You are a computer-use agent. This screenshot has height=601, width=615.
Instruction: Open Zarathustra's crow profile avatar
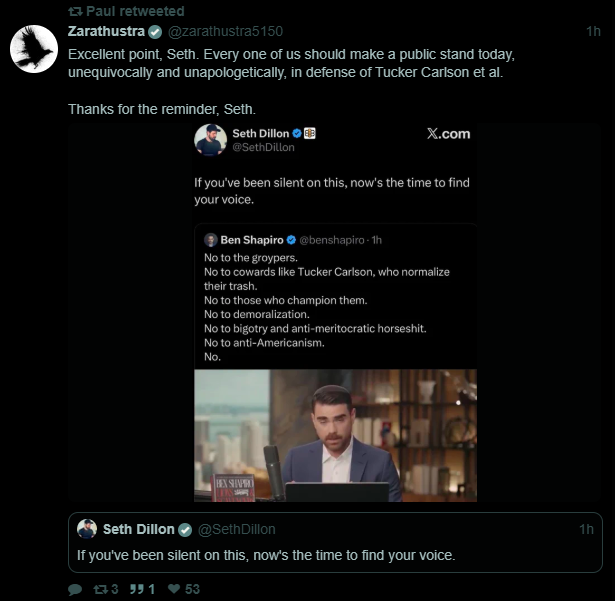(x=34, y=47)
